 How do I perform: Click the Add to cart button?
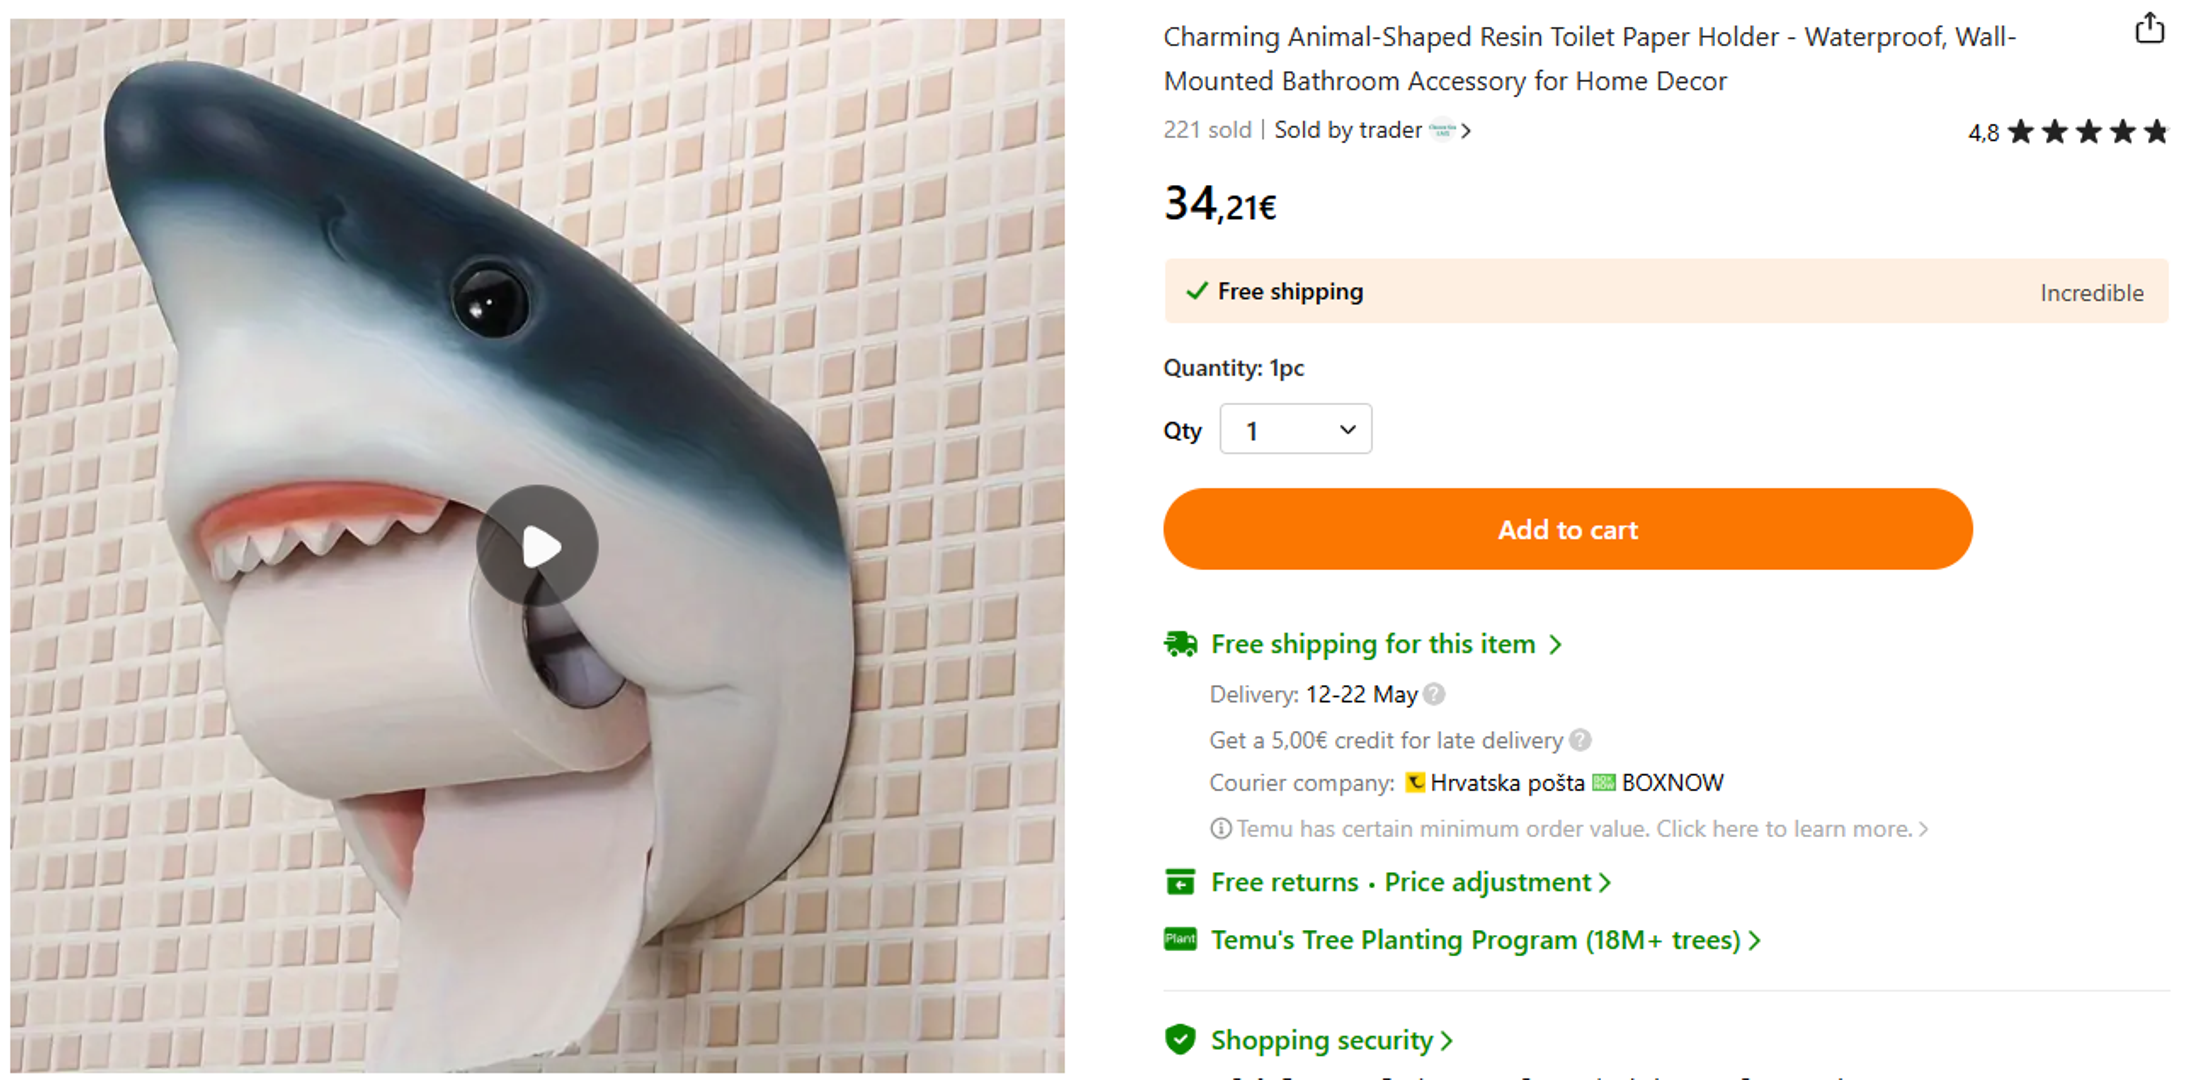tap(1567, 529)
